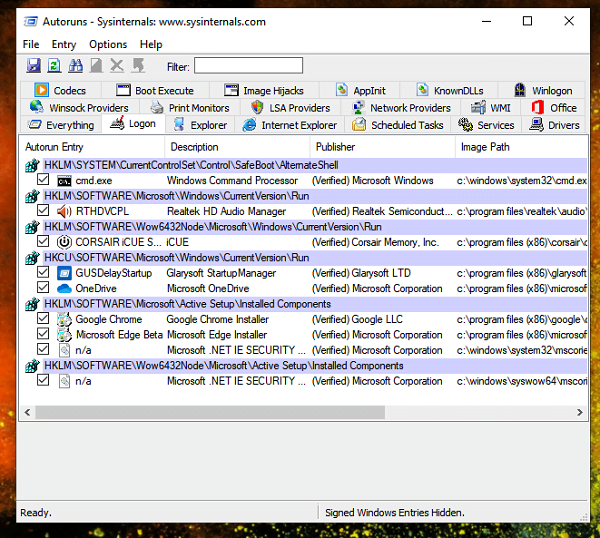Select the Codecs tab

pyautogui.click(x=60, y=91)
